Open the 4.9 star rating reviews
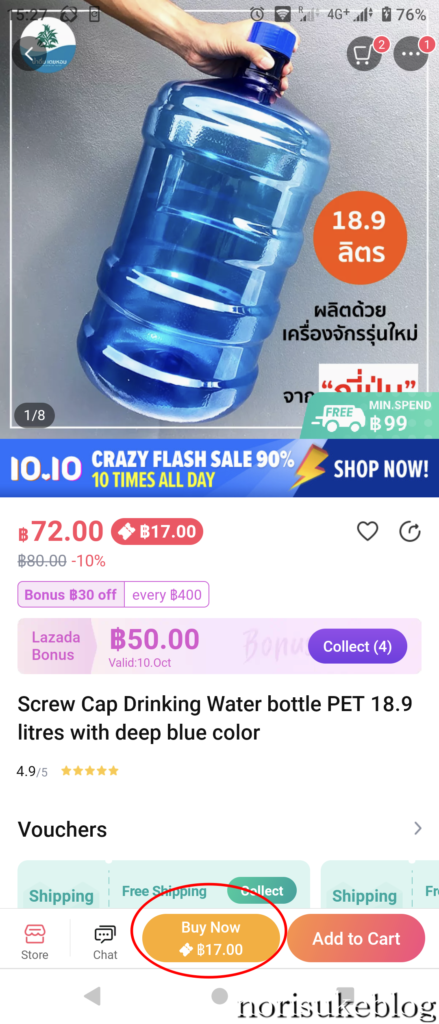This screenshot has height=1024, width=439. point(68,771)
